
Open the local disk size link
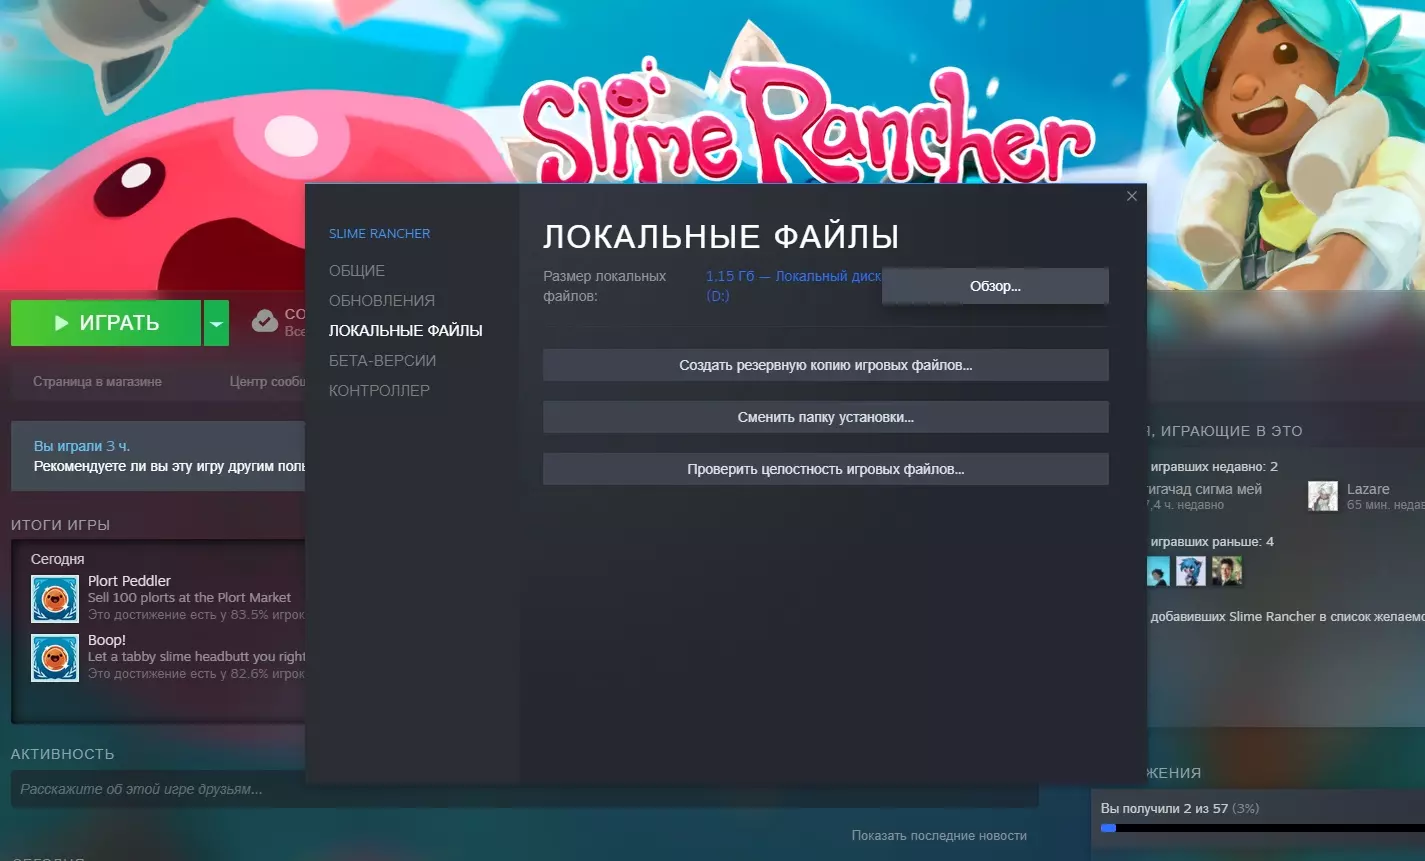click(793, 286)
